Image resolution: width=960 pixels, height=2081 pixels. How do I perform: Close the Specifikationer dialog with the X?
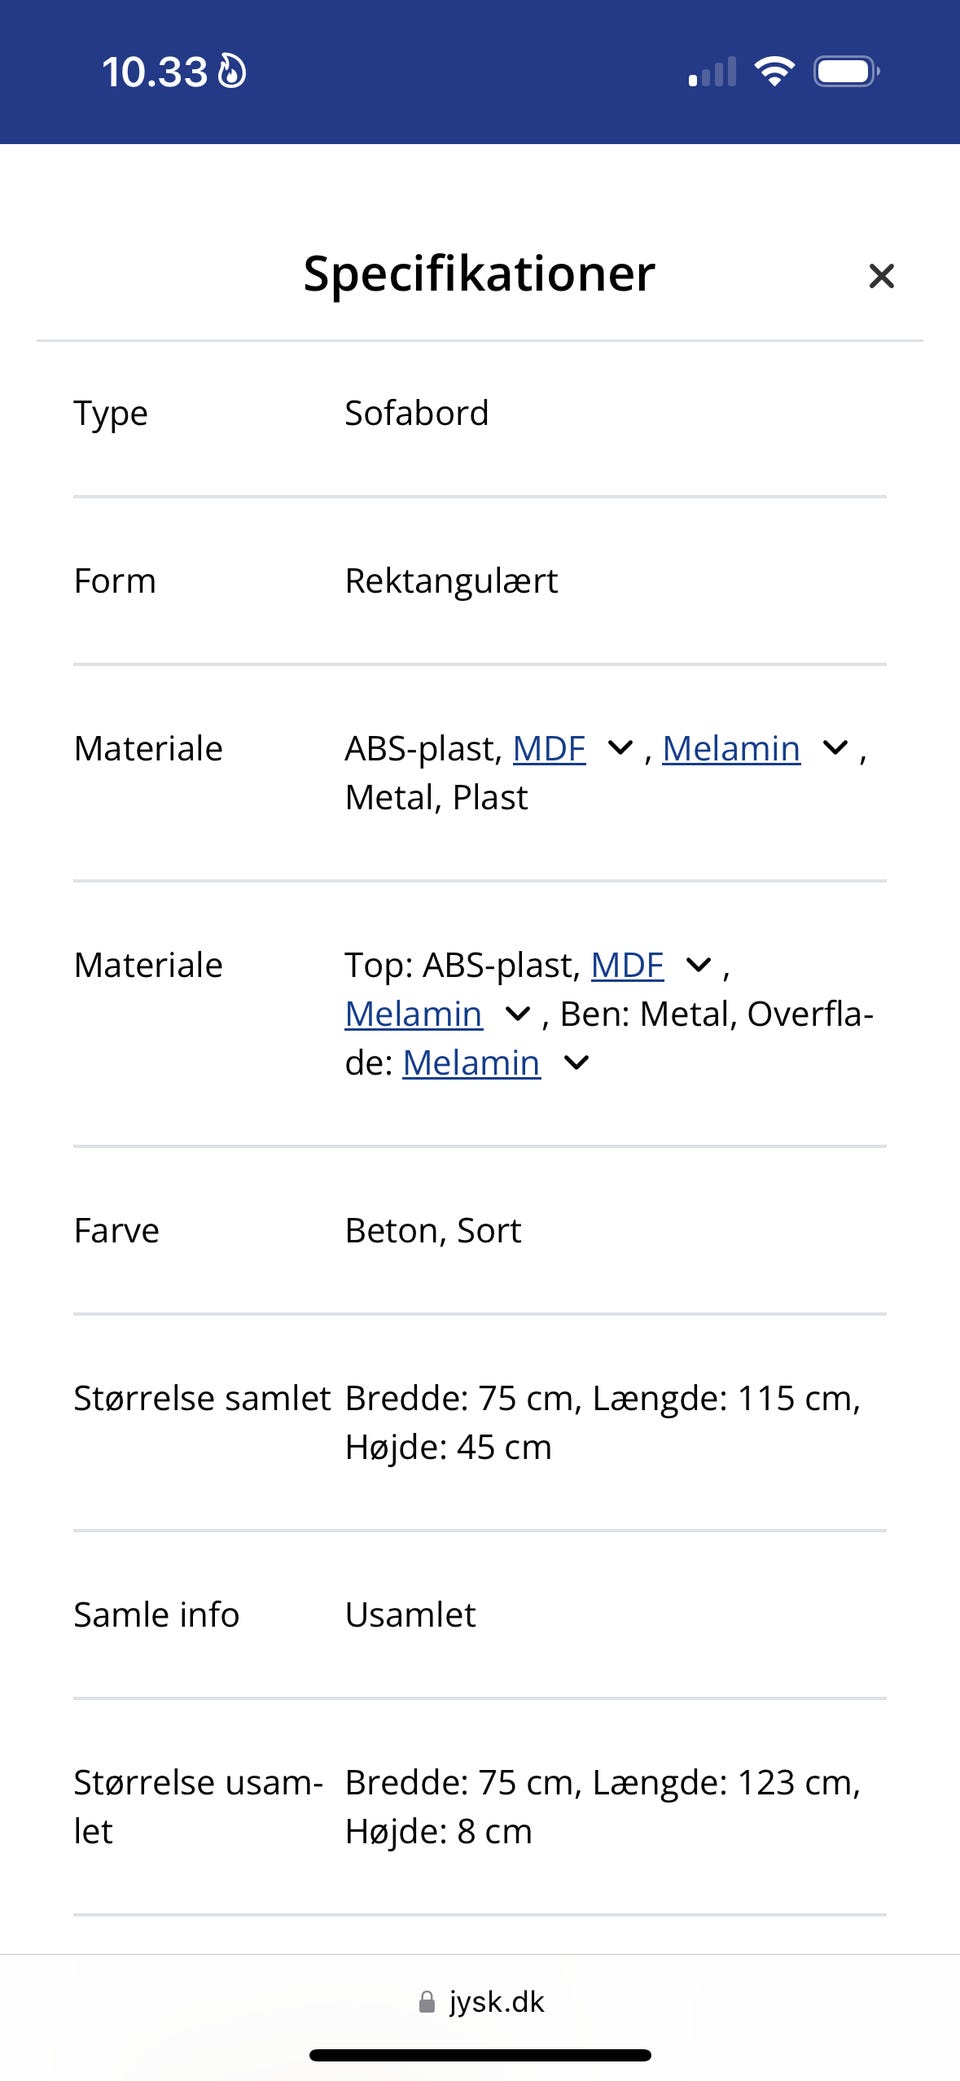pos(881,276)
